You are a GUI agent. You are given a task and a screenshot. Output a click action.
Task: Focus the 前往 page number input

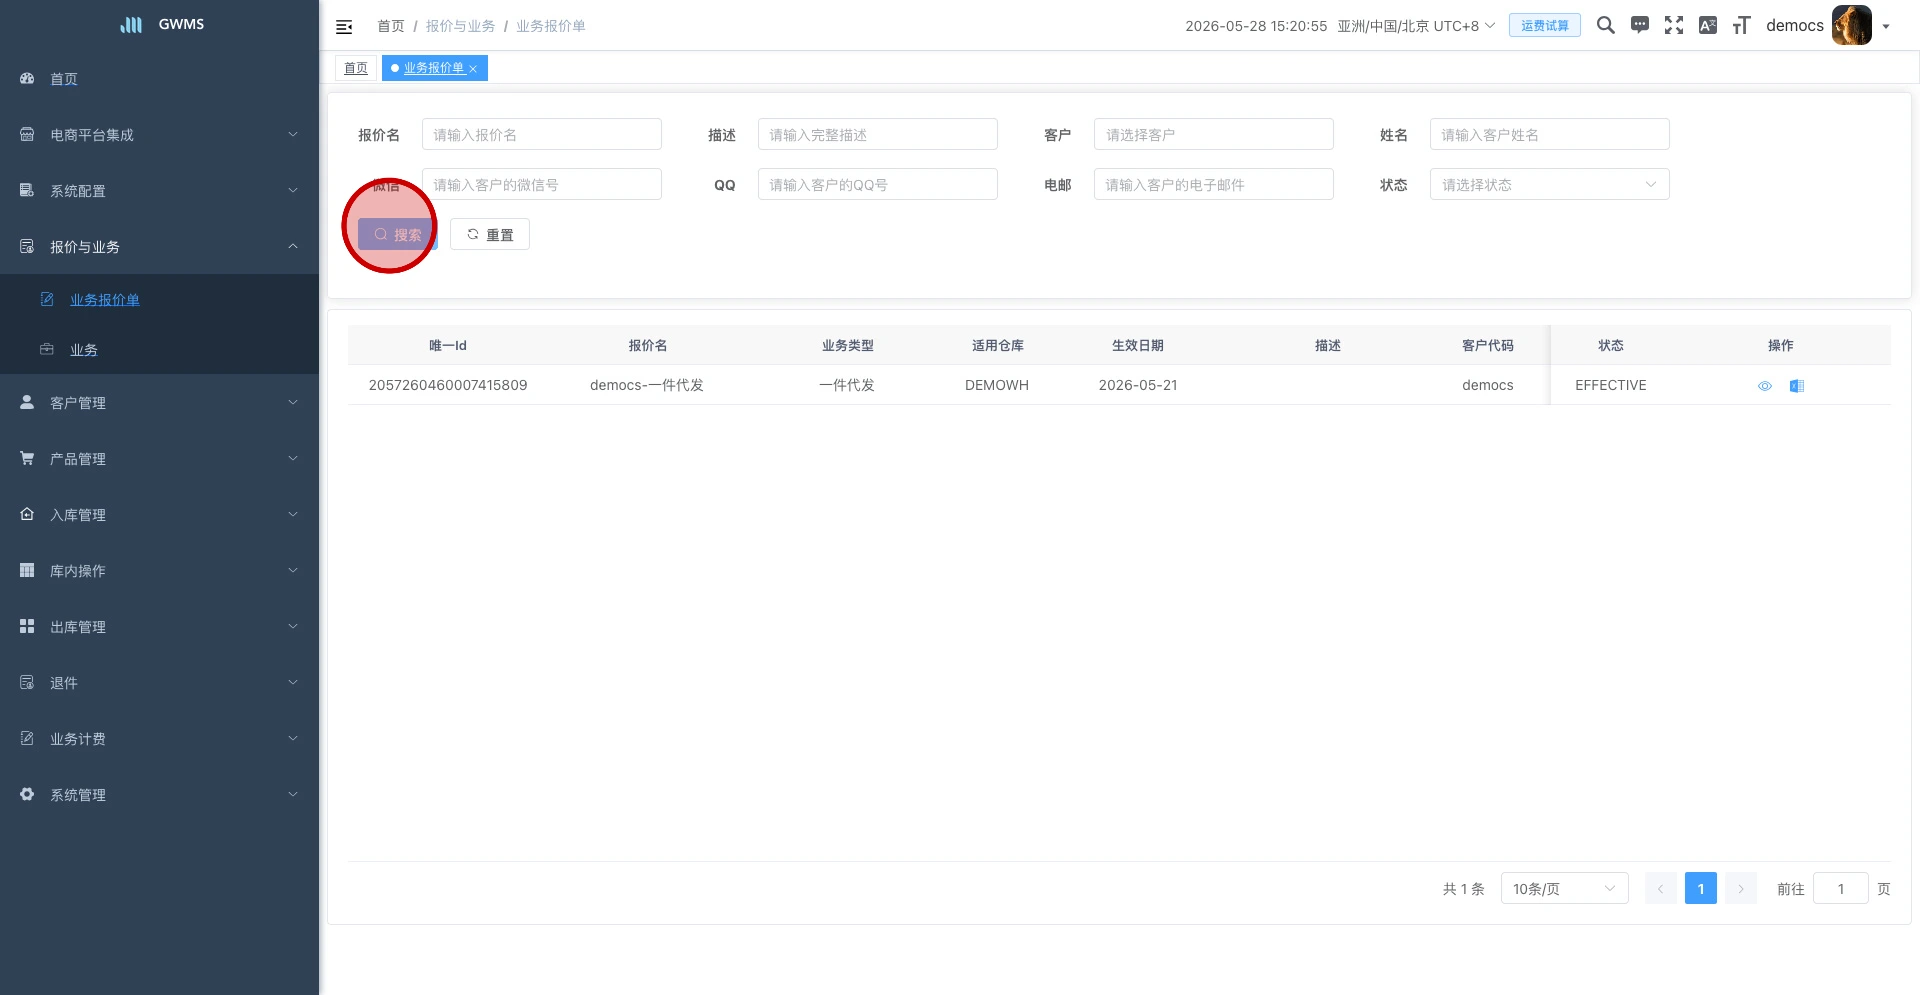point(1841,888)
